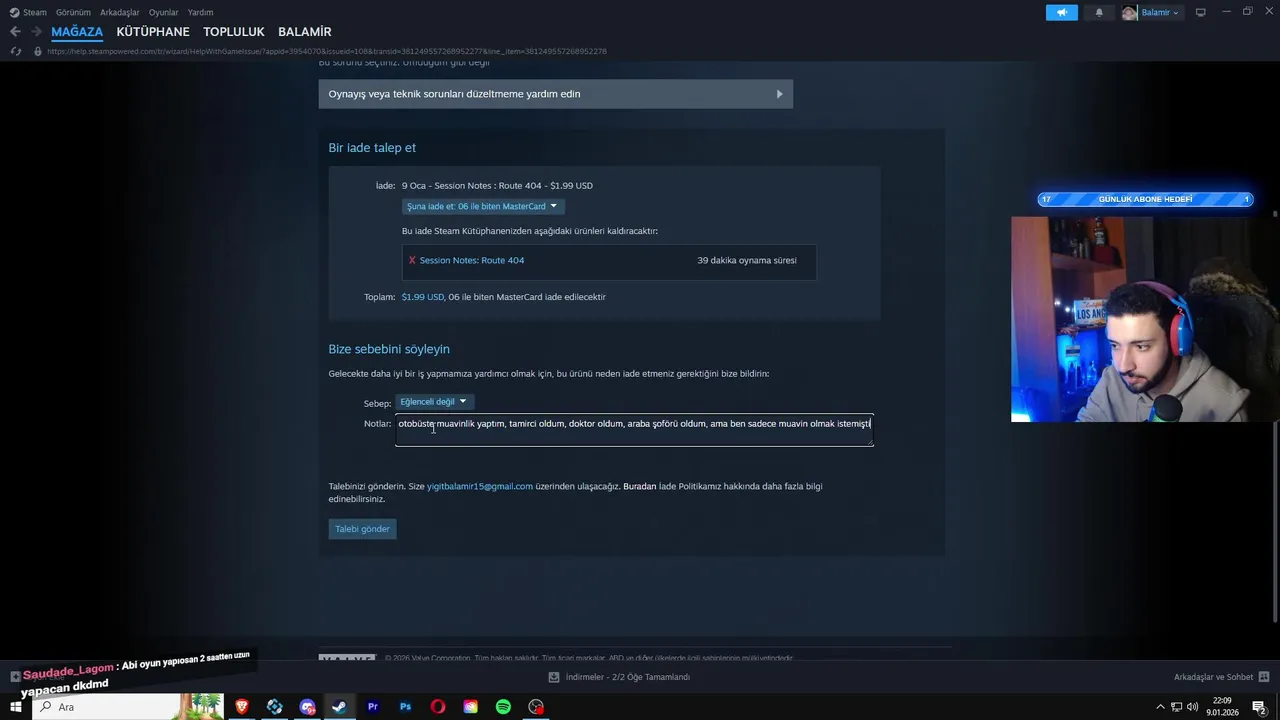Open the Oyunlar menu
This screenshot has width=1280, height=720.
coord(163,12)
